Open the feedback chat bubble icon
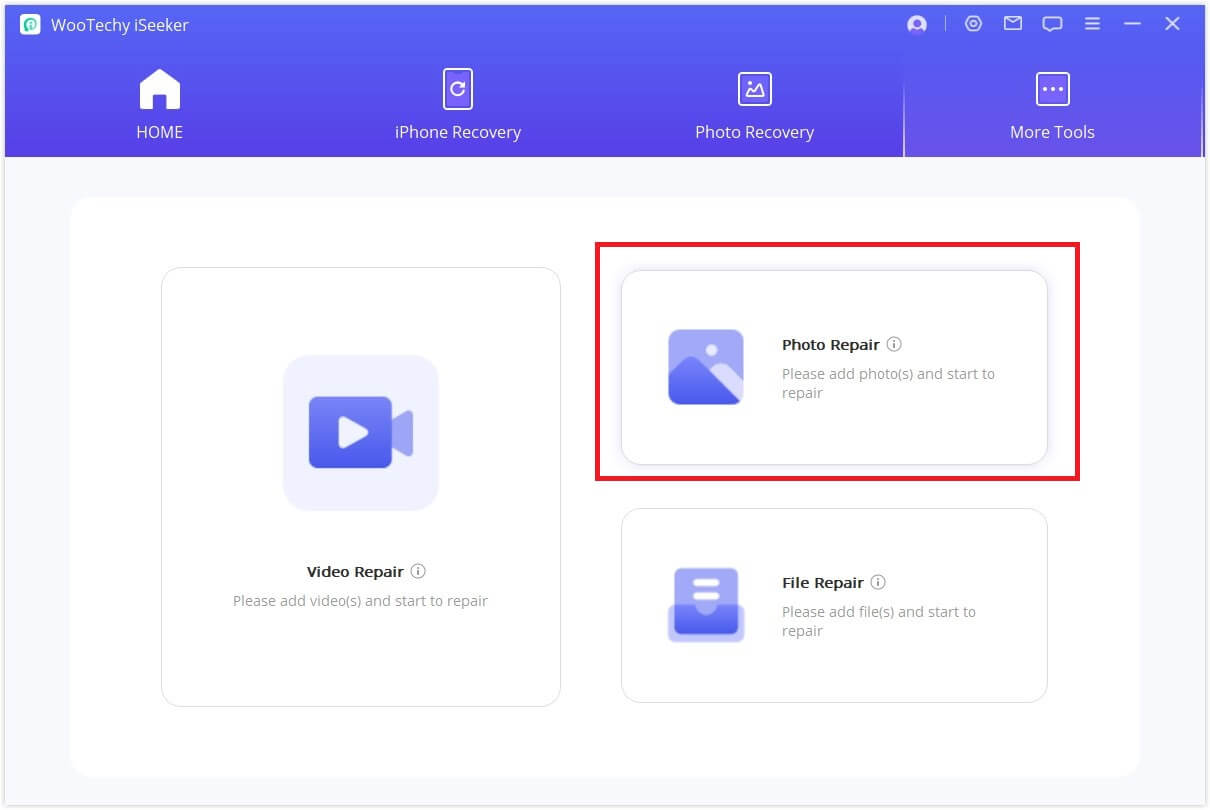 (x=1052, y=25)
